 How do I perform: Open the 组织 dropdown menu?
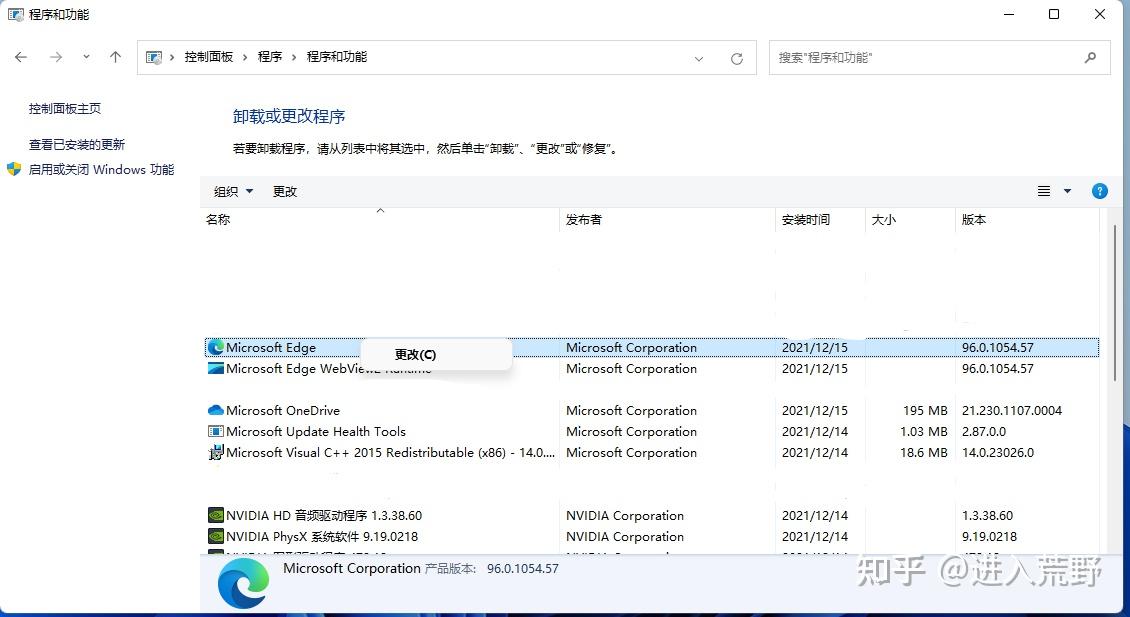tap(233, 191)
